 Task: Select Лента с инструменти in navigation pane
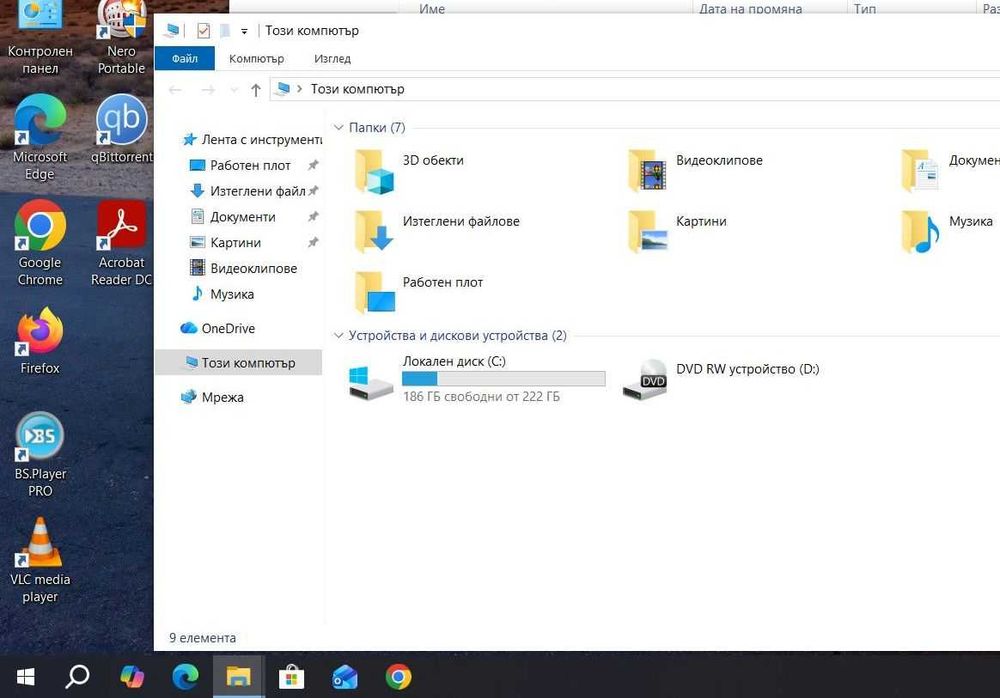click(x=251, y=139)
